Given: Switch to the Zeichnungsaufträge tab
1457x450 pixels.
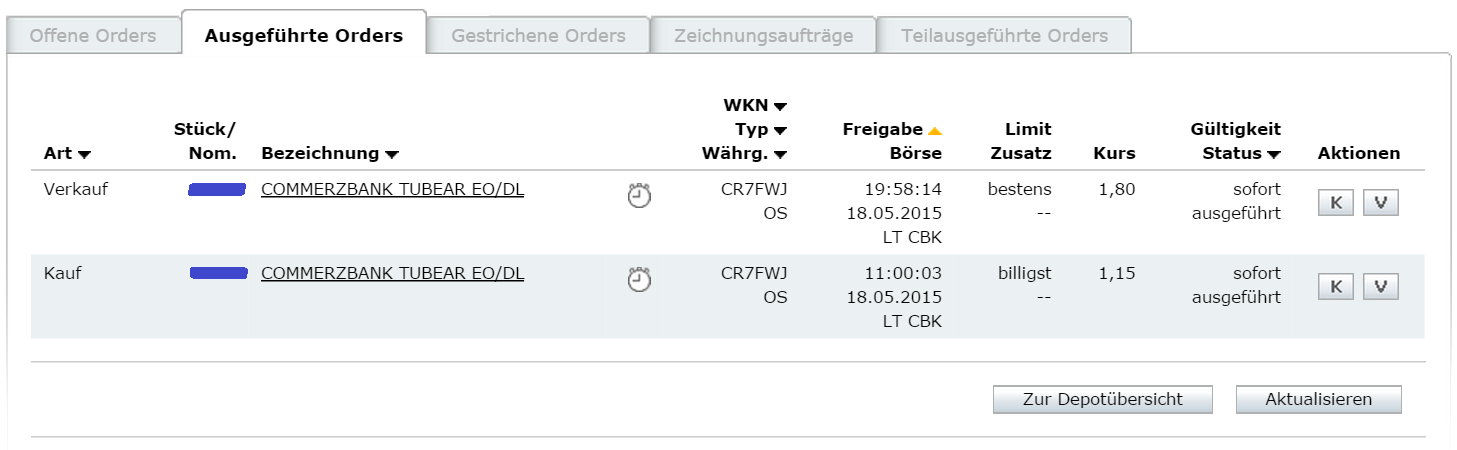Looking at the screenshot, I should tap(764, 36).
